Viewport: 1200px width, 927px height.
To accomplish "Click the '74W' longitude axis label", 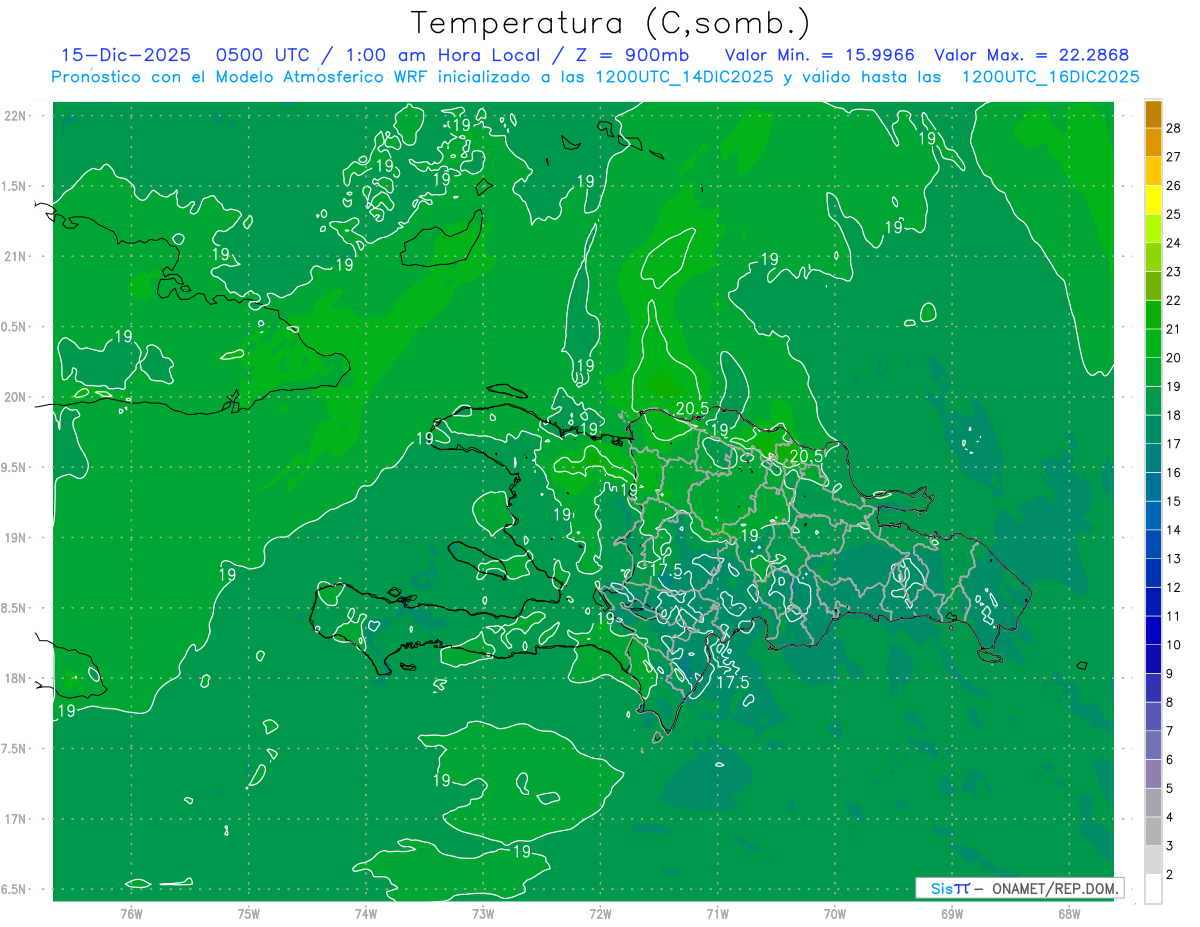I will [366, 913].
